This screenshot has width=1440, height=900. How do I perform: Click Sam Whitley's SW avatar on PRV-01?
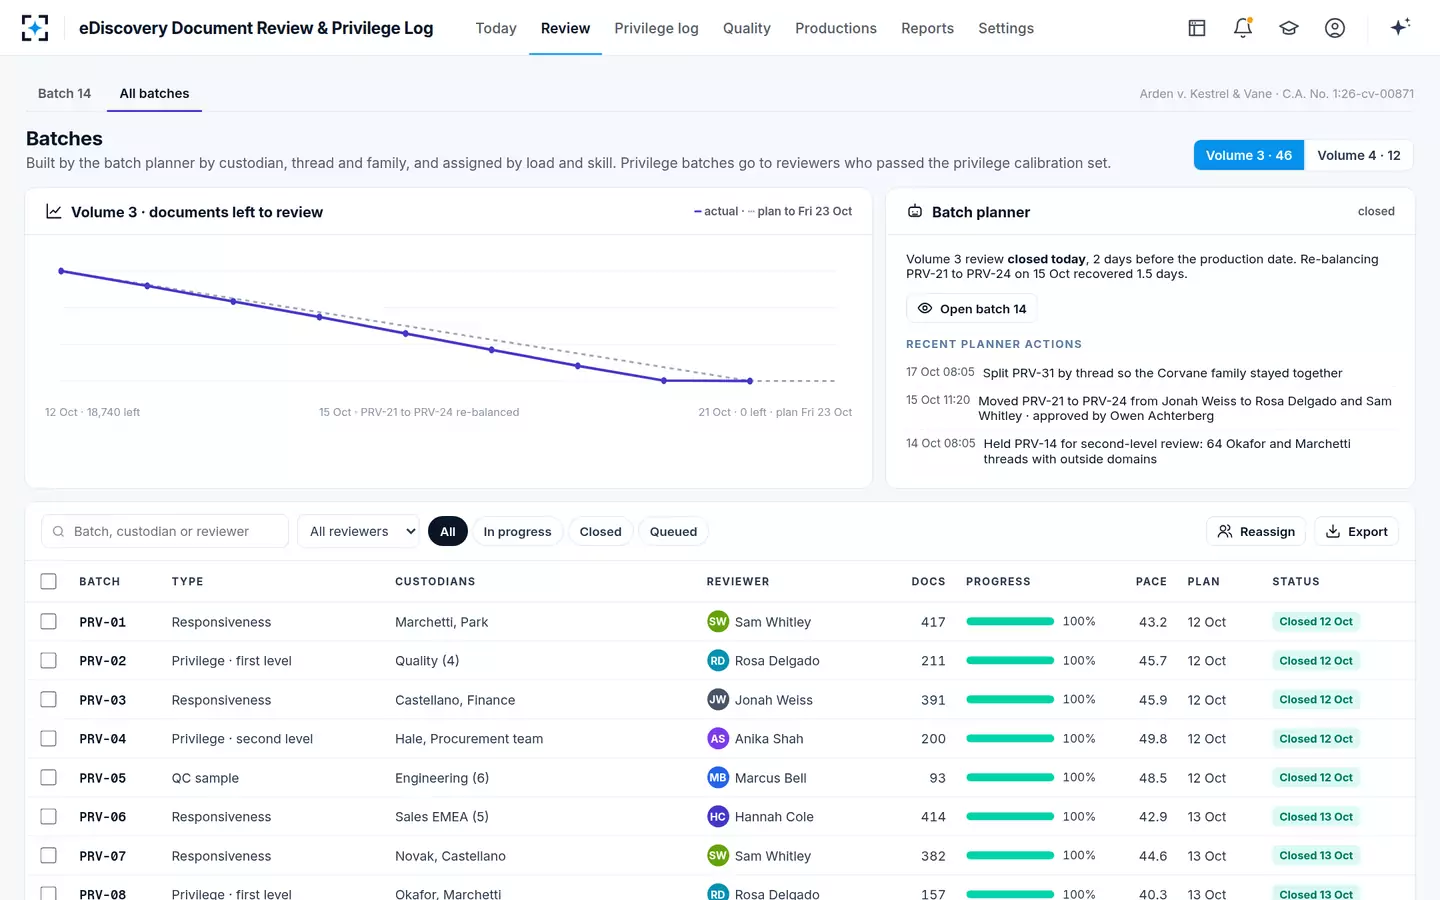[x=718, y=622]
